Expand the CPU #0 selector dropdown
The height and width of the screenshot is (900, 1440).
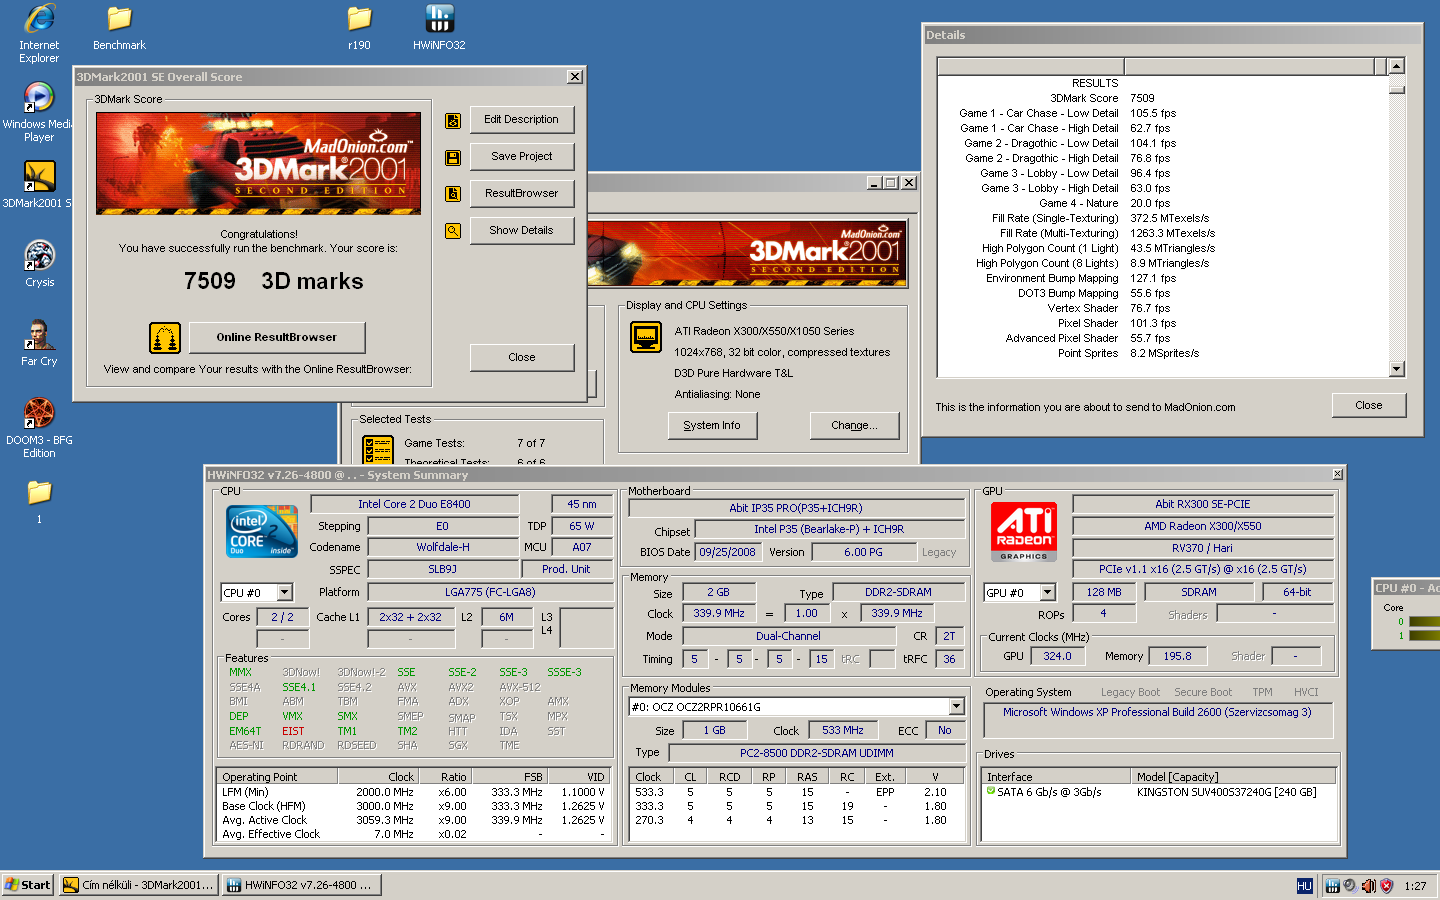(285, 593)
